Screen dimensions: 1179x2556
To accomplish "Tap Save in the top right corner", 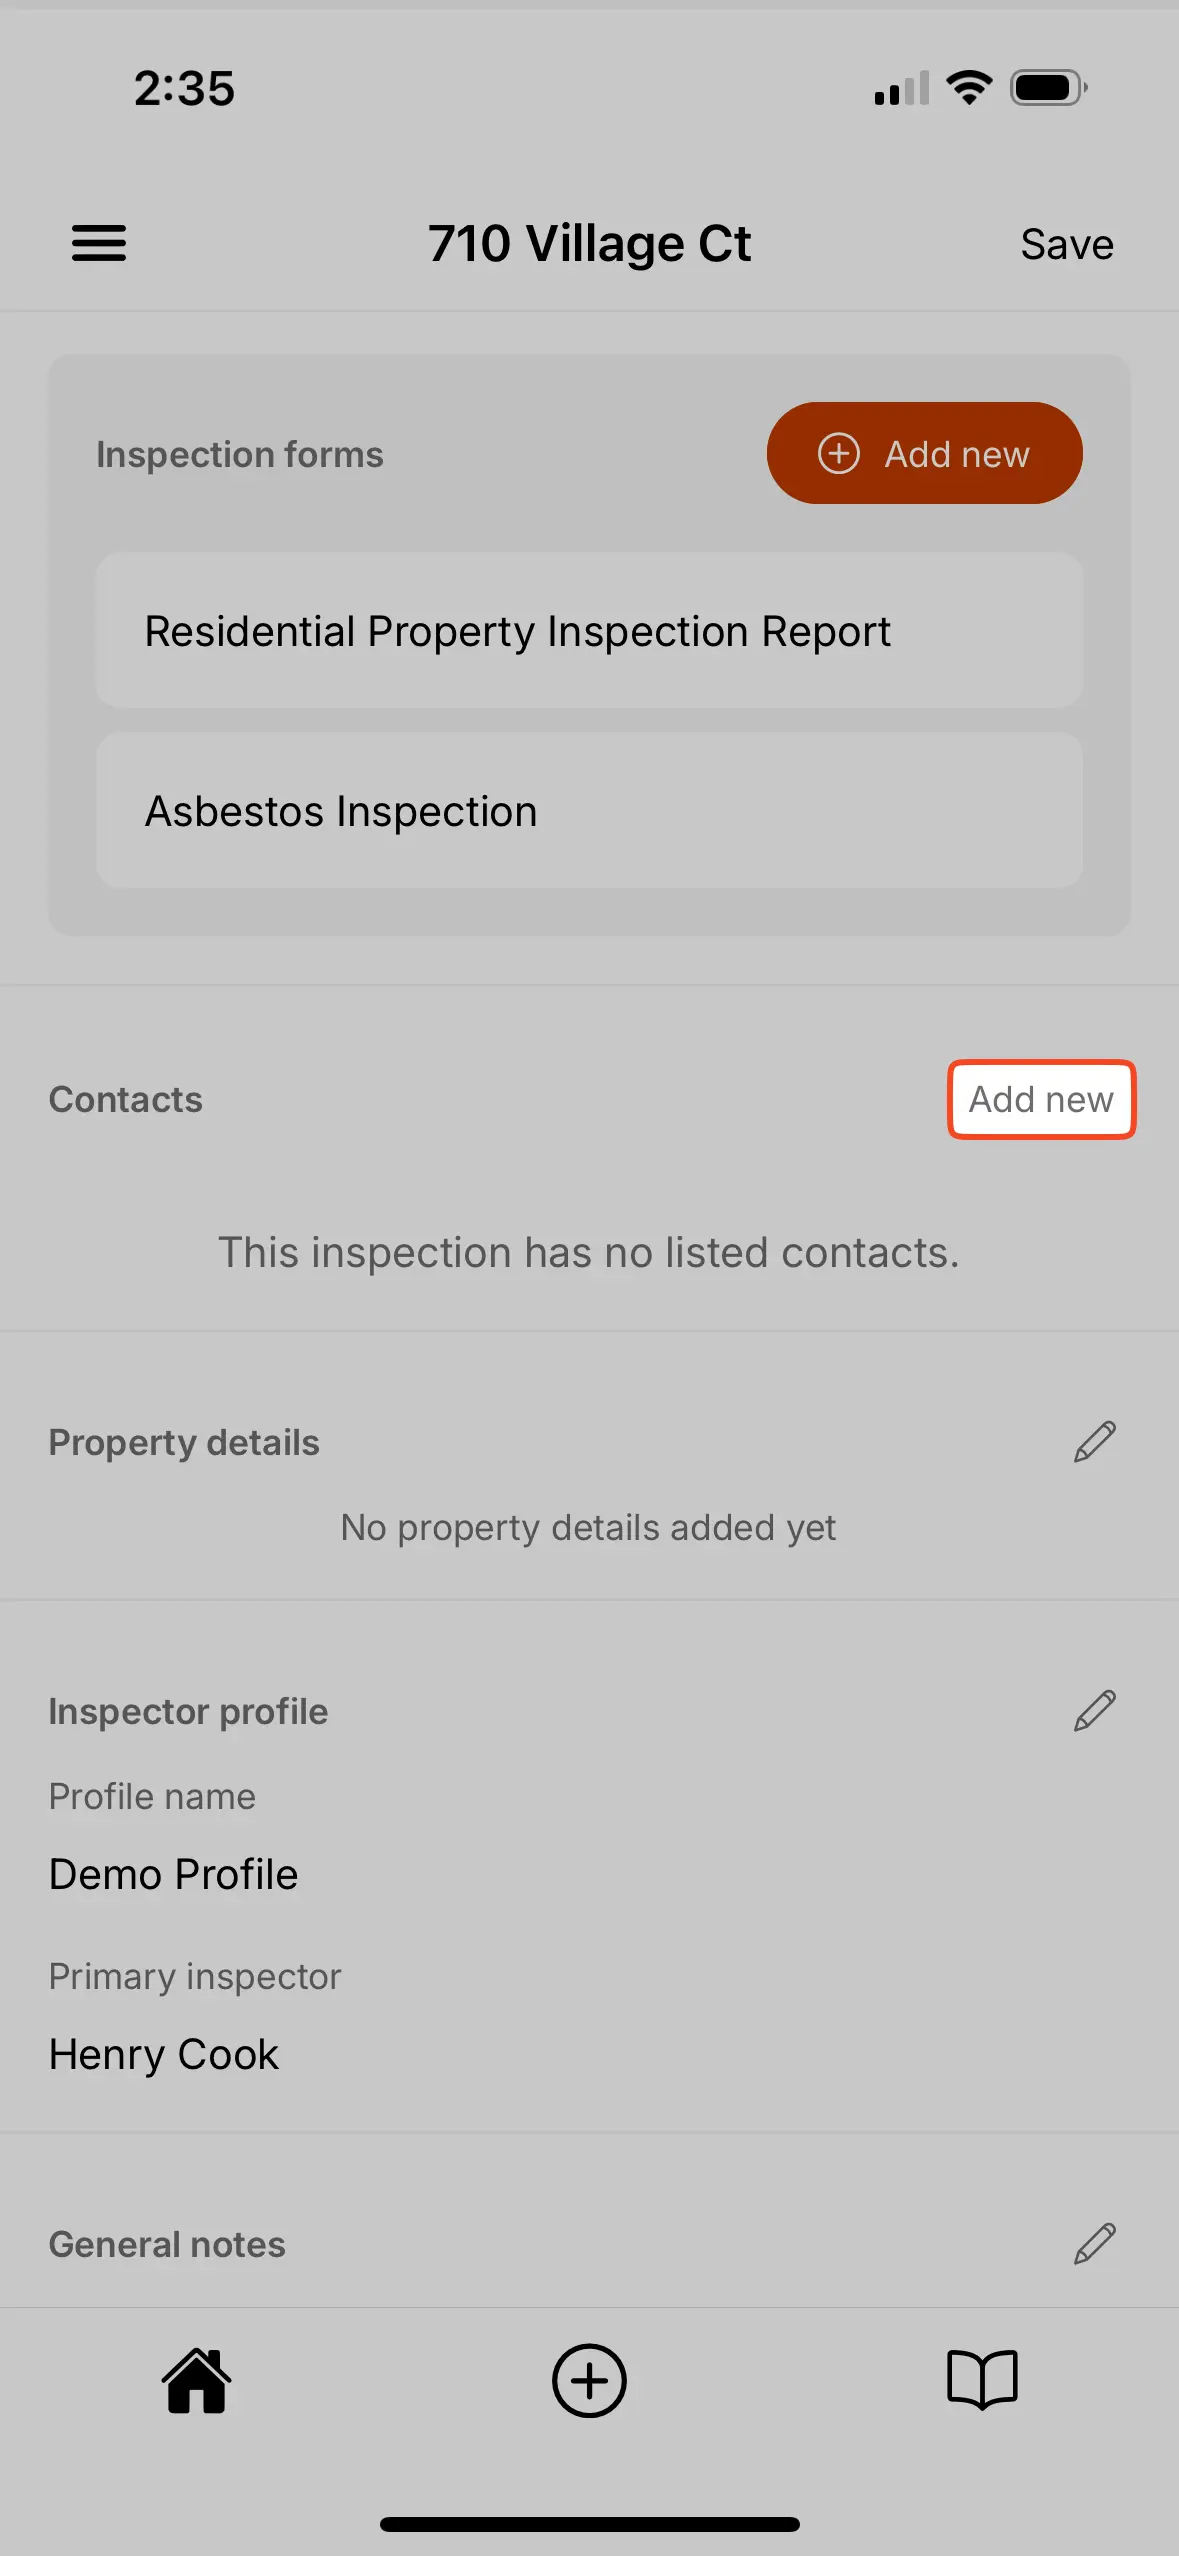I will pyautogui.click(x=1066, y=243).
